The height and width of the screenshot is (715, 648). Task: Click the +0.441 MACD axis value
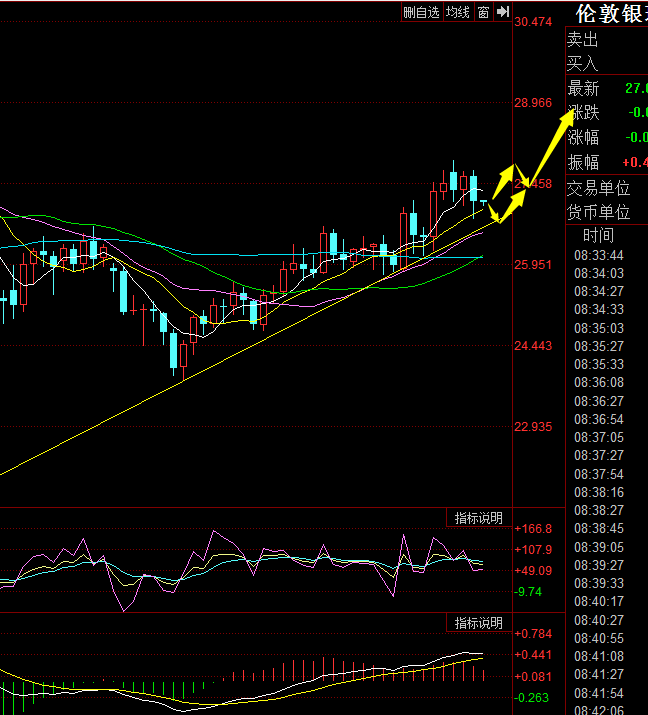tap(533, 655)
